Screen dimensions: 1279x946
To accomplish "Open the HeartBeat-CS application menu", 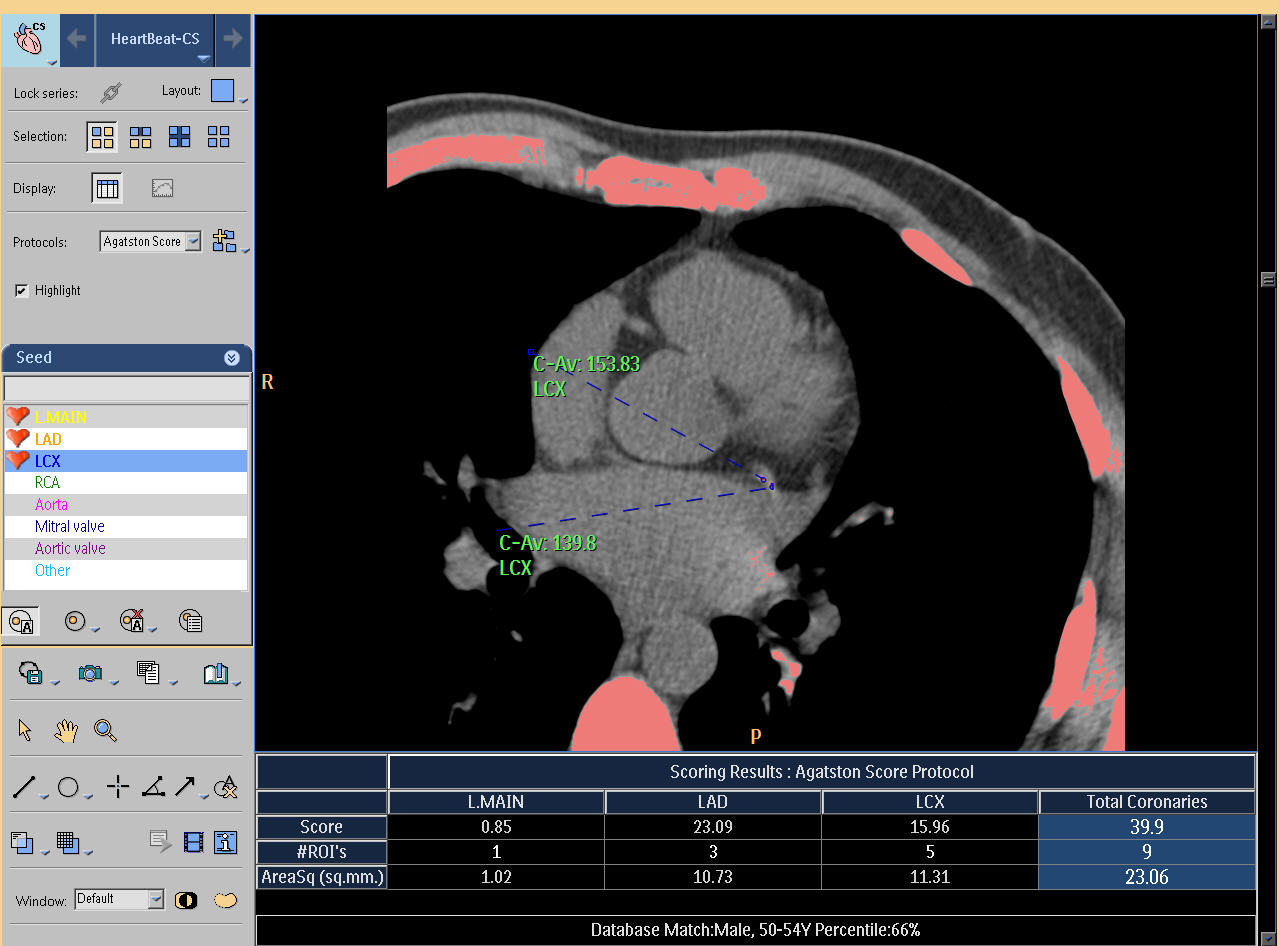I will coord(155,40).
